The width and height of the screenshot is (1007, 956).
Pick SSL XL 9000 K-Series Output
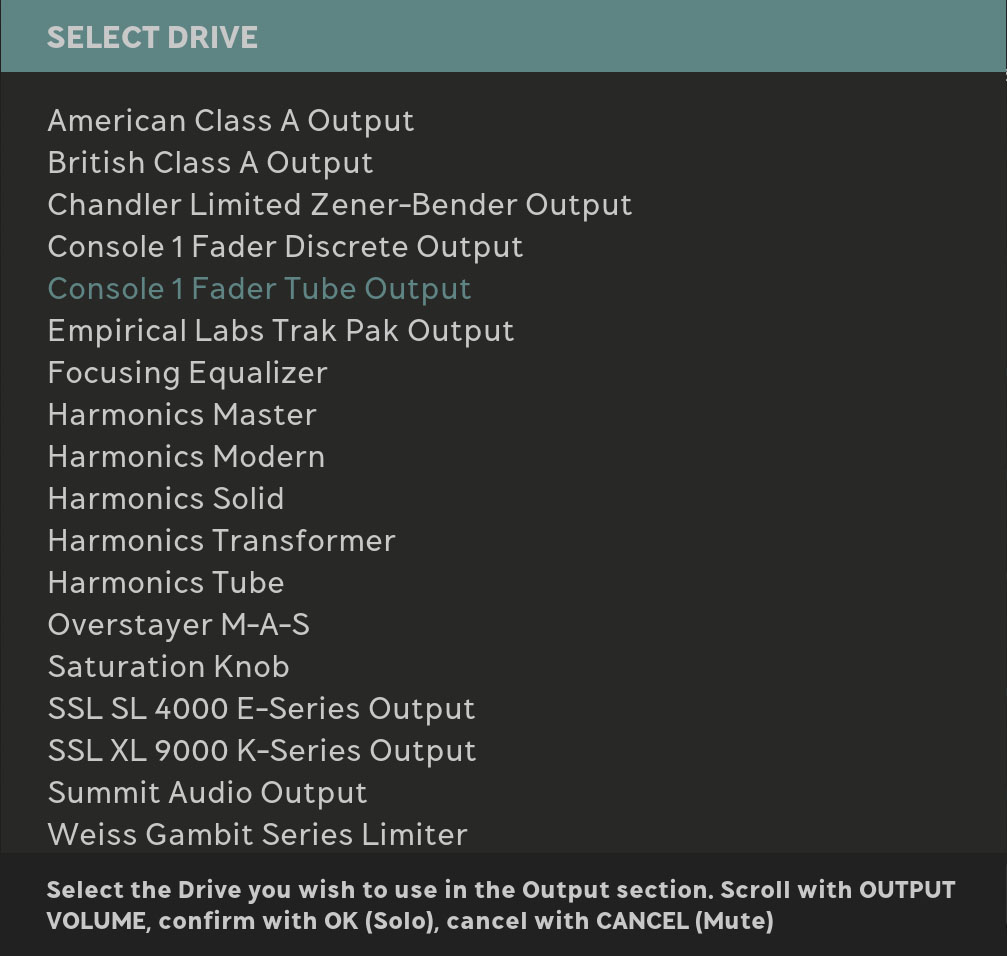coord(261,751)
